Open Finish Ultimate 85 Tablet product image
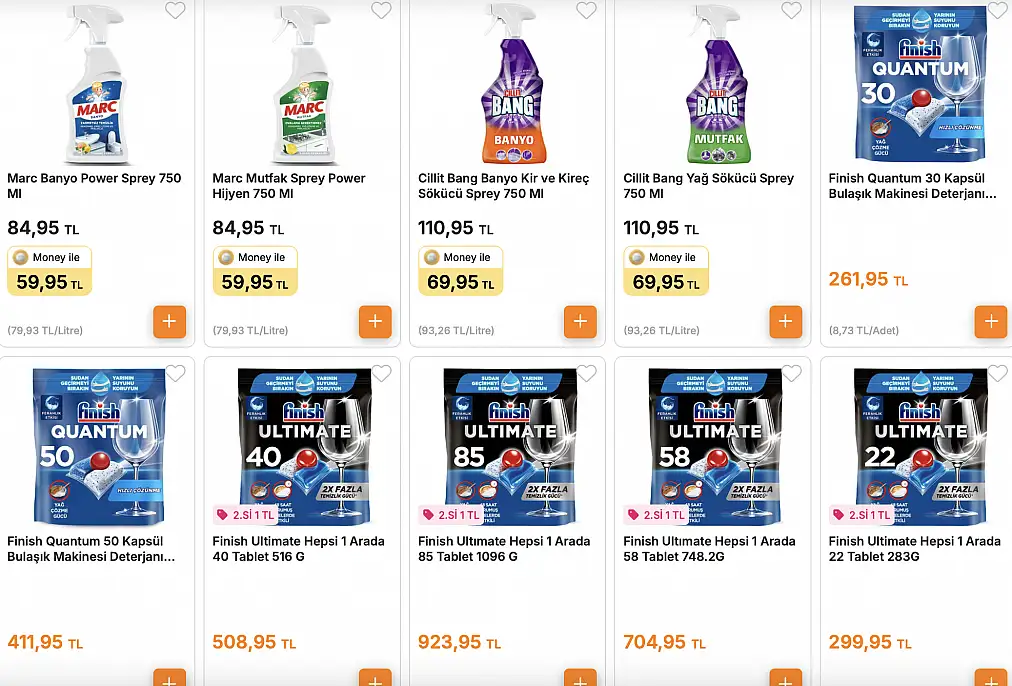The height and width of the screenshot is (686, 1012). pos(510,447)
